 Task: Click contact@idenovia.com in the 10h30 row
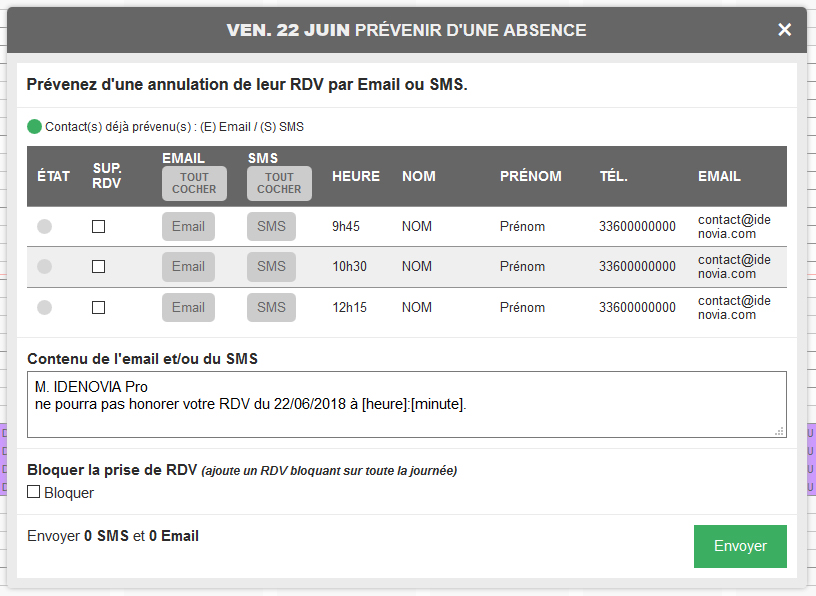tap(734, 267)
